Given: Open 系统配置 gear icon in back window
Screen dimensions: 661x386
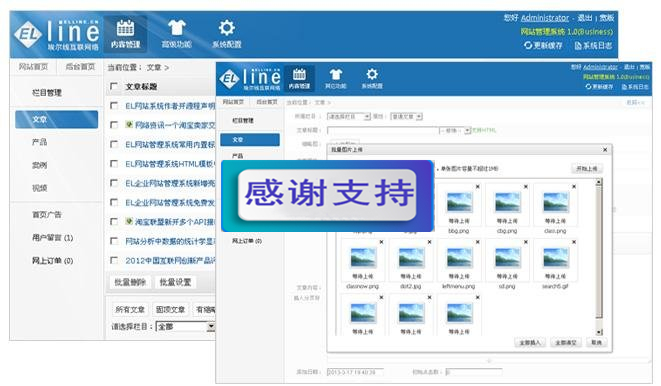Looking at the screenshot, I should point(226,28).
